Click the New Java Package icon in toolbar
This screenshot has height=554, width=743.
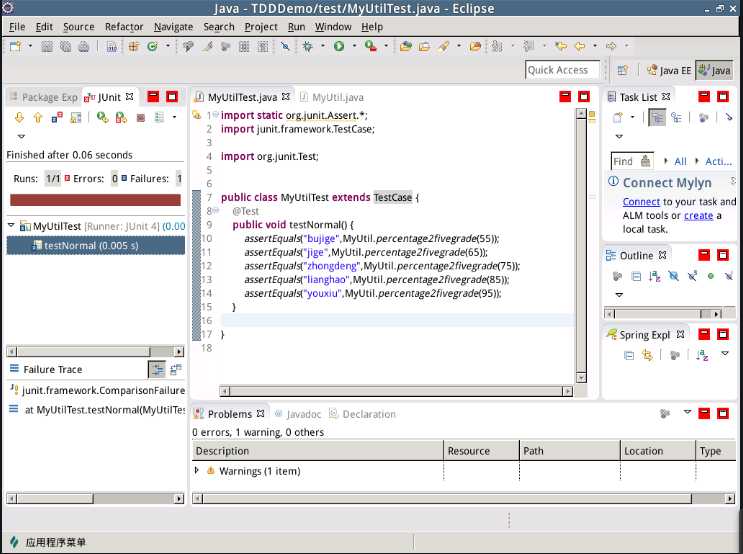point(134,46)
